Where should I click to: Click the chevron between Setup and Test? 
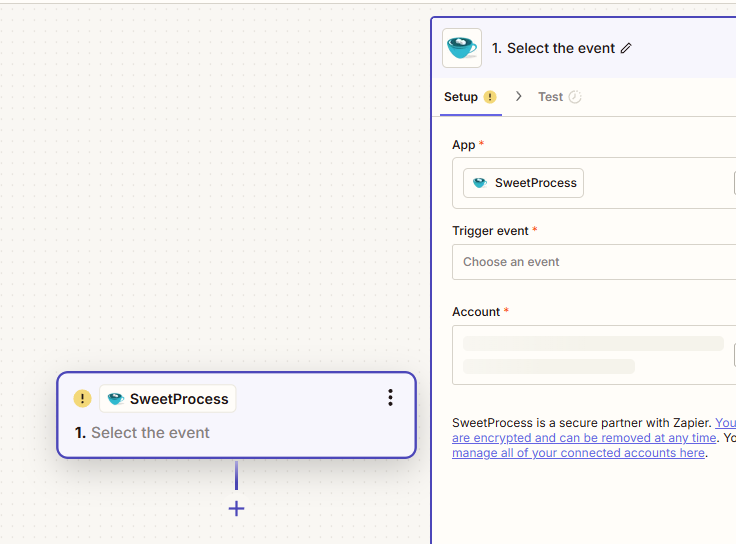click(518, 97)
